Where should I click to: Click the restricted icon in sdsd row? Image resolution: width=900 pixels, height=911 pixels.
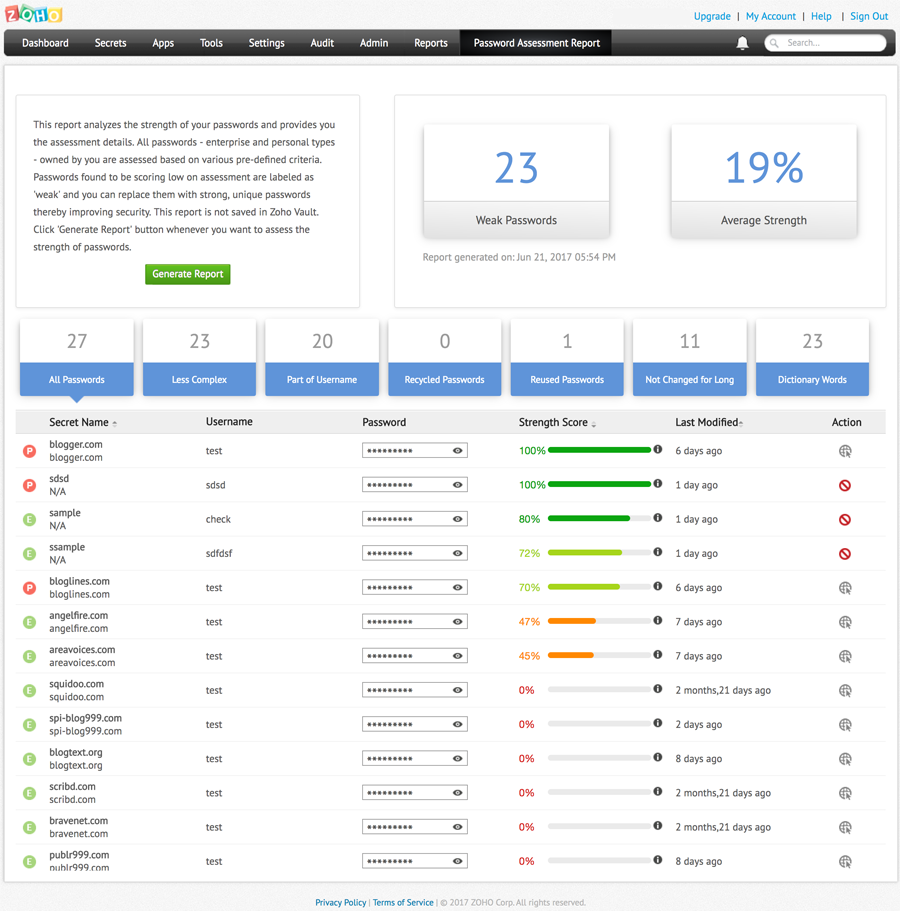[845, 485]
